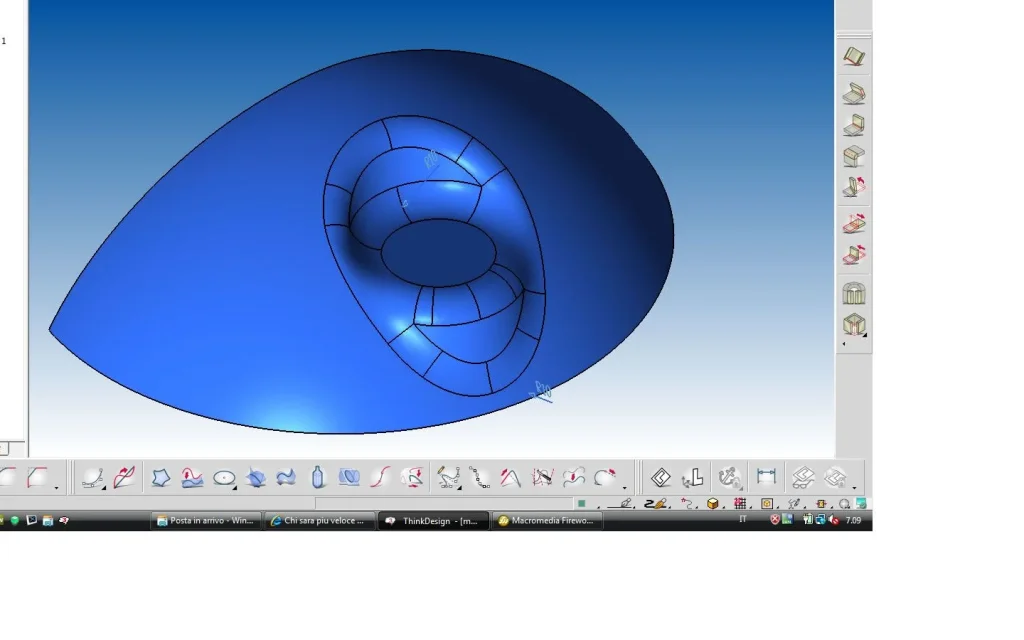Select the wavy curves with red arrow tool
This screenshot has height=640, width=1024.
[x=573, y=477]
